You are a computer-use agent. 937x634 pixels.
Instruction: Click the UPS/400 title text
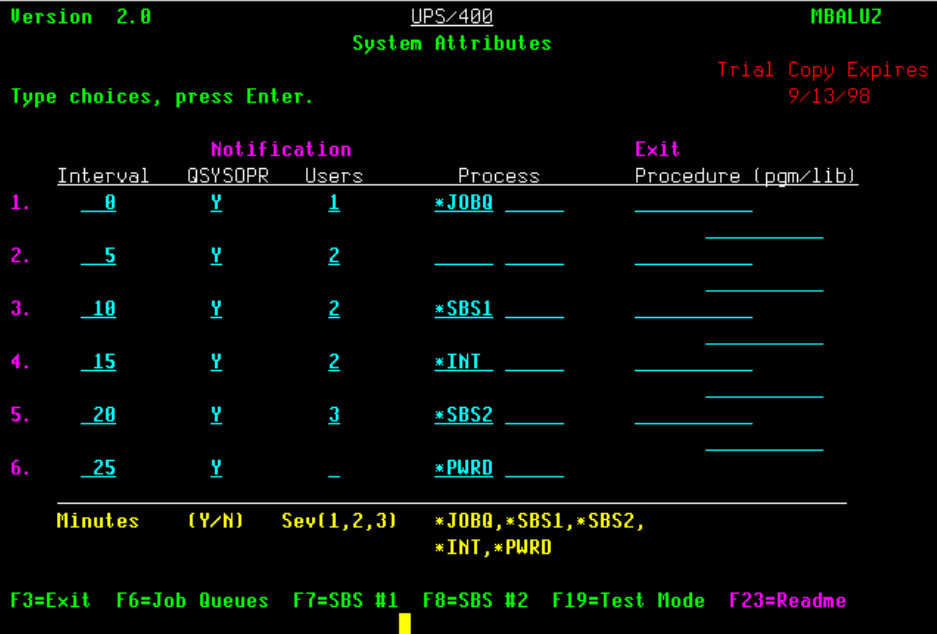452,17
